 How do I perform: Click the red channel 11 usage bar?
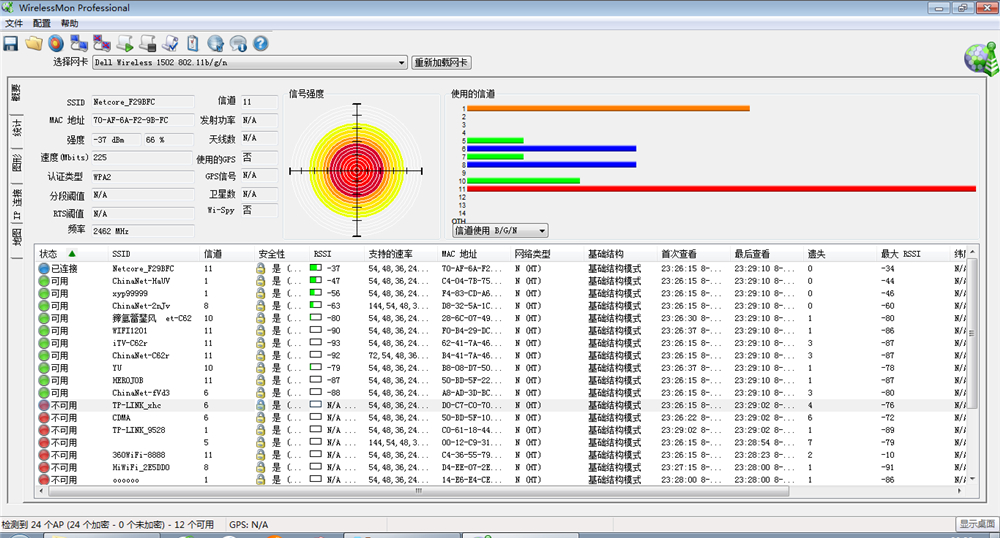(720, 188)
